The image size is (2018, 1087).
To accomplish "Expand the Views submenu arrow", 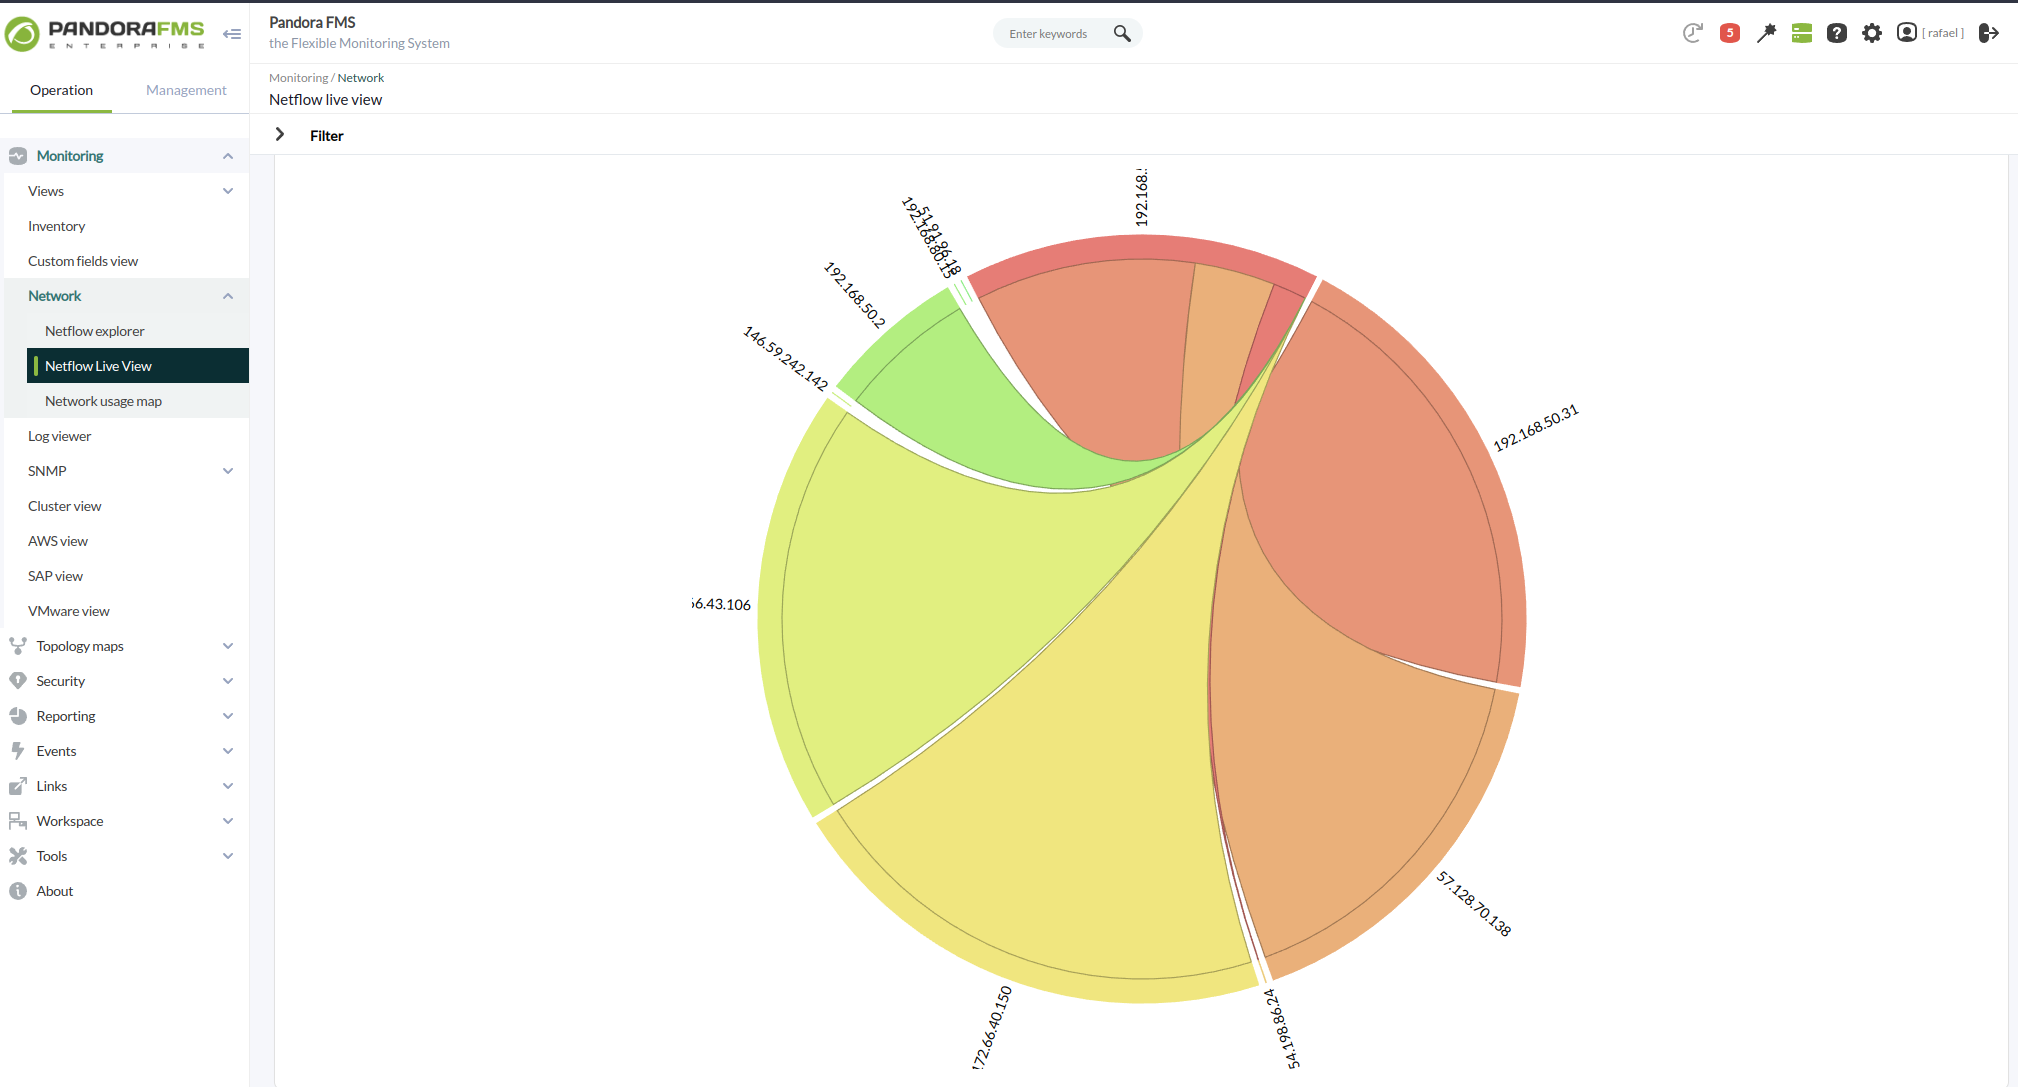I will (x=227, y=190).
